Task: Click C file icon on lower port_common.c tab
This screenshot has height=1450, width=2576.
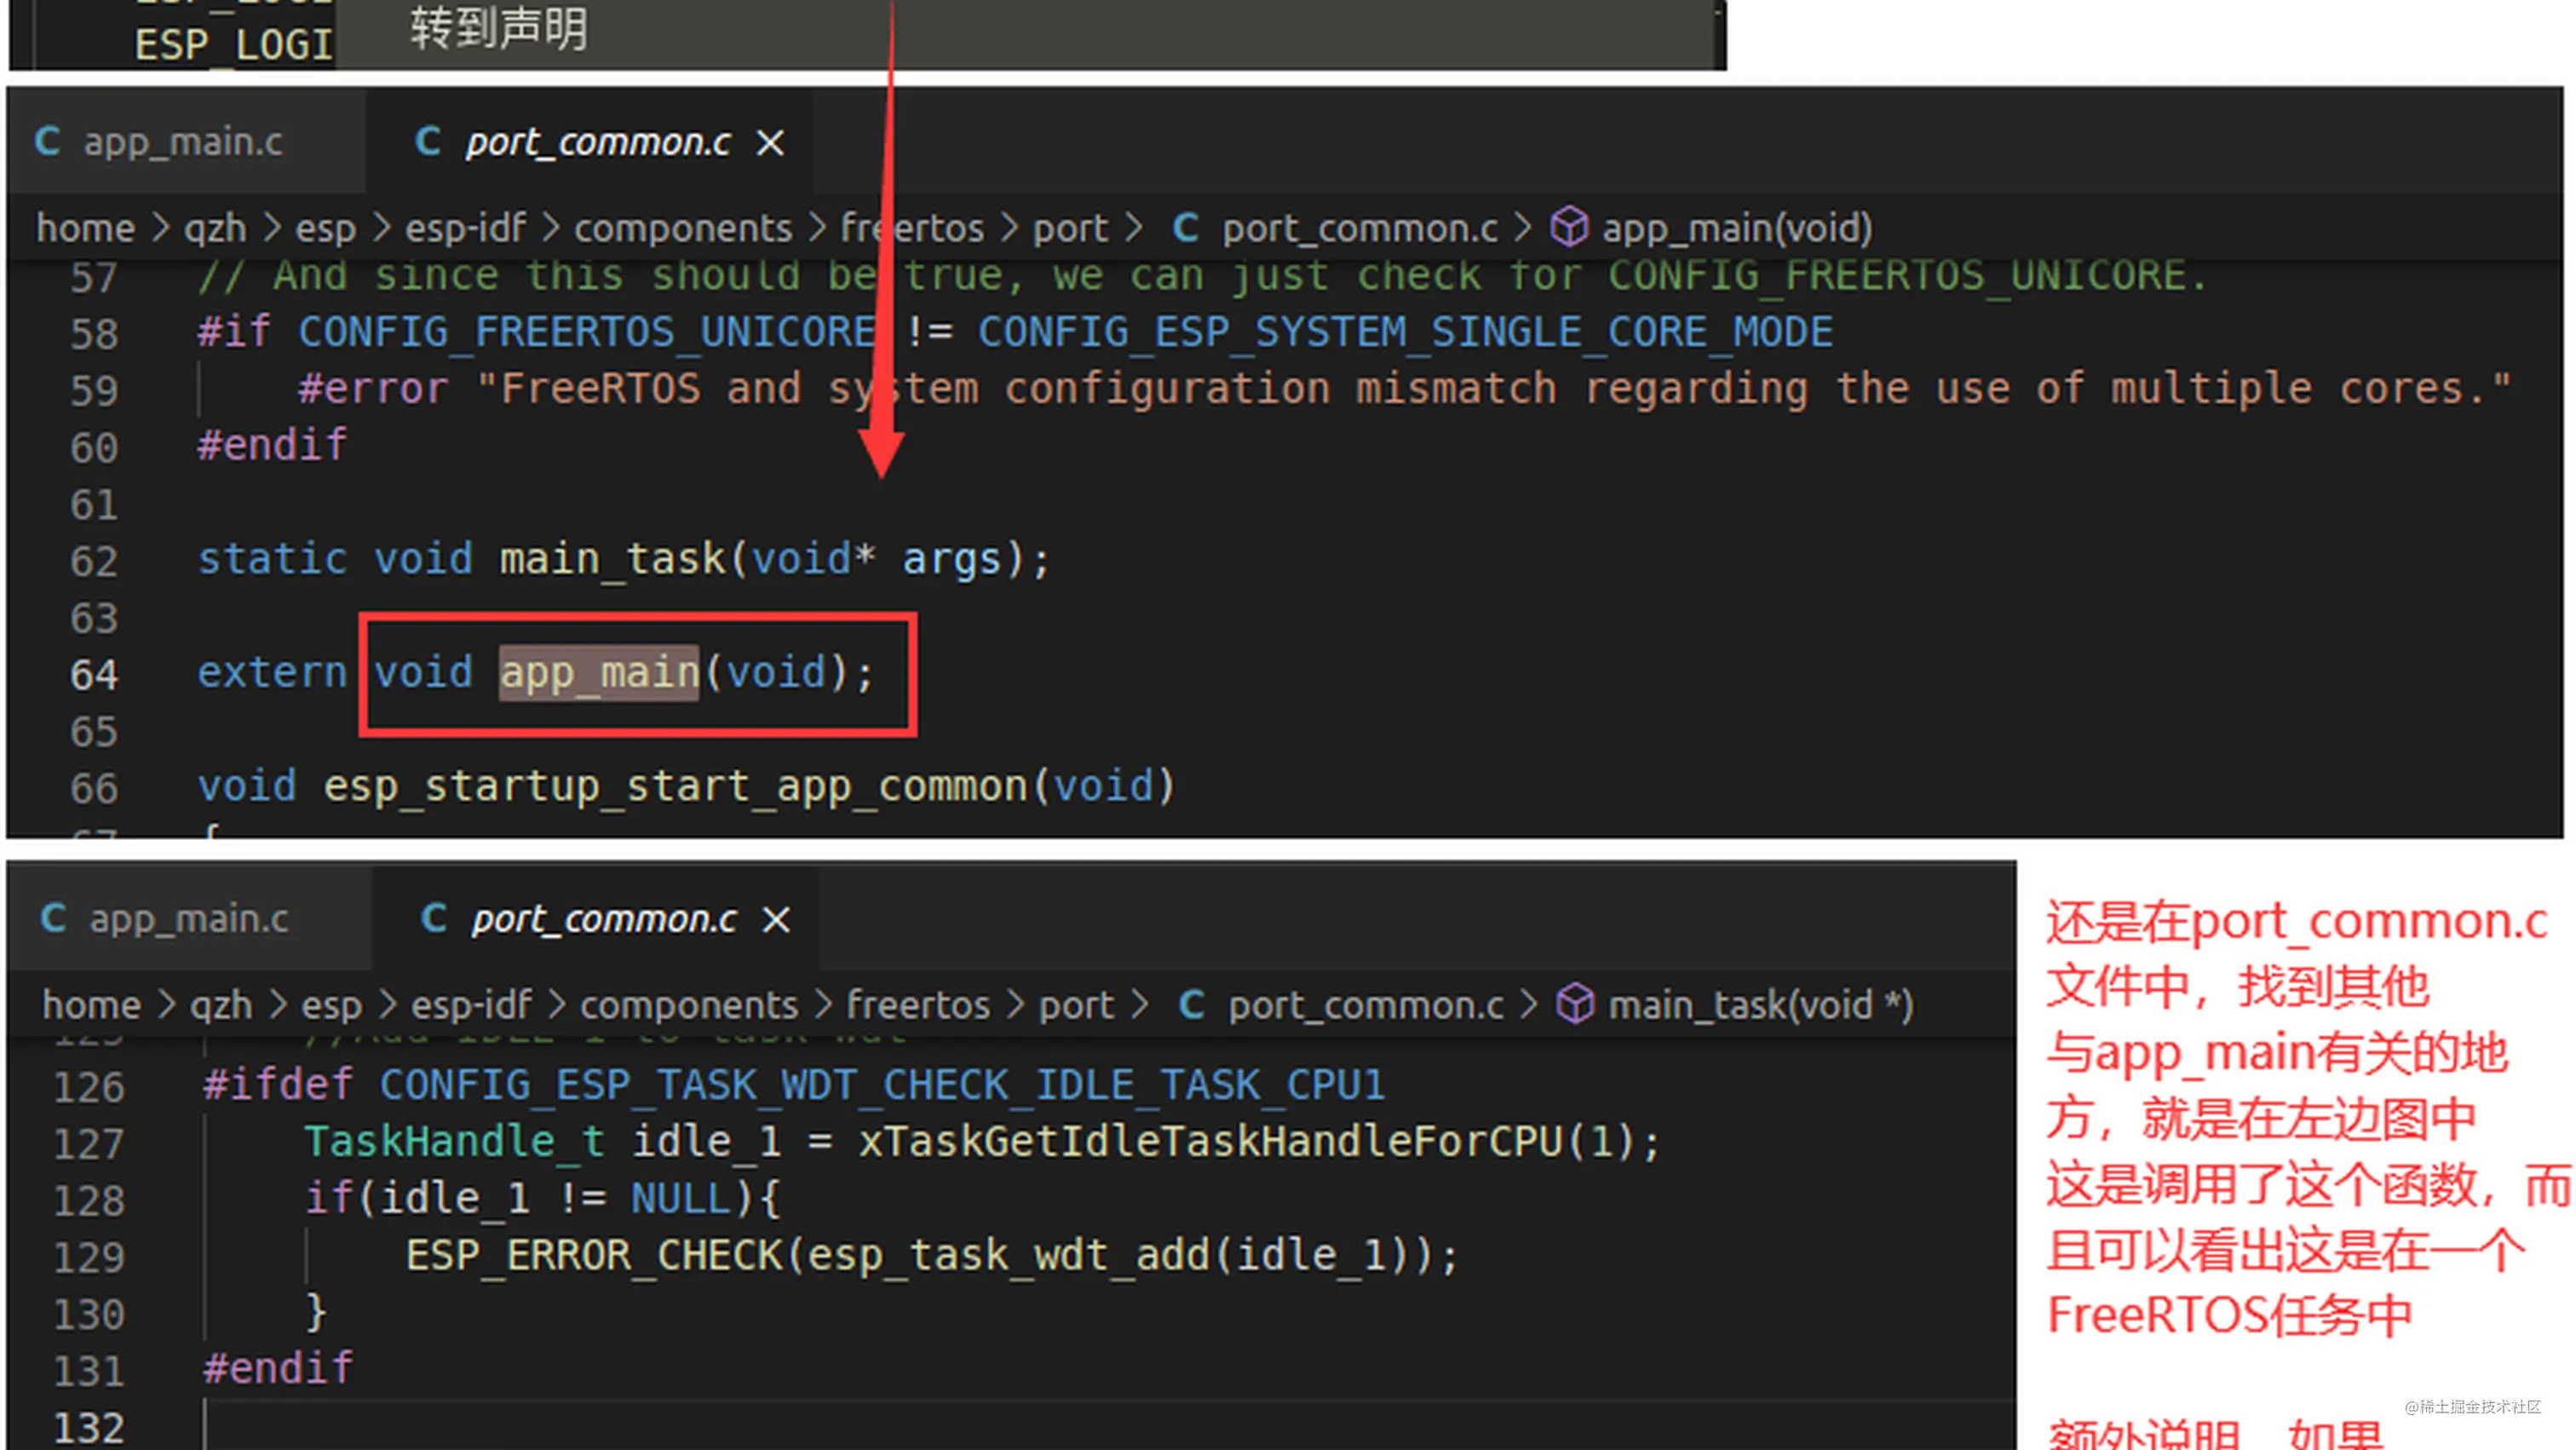Action: tap(434, 917)
